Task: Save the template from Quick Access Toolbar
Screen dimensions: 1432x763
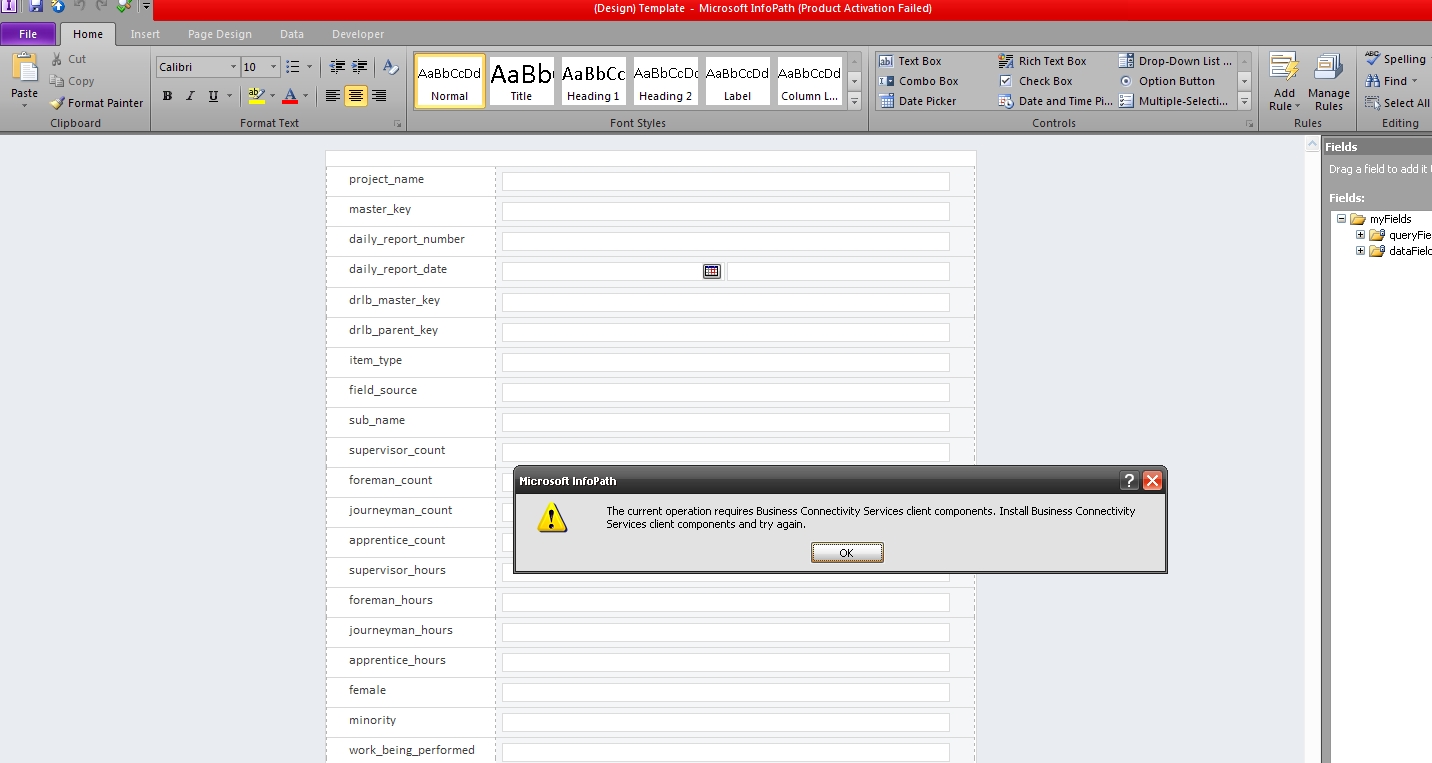Action: 37,7
